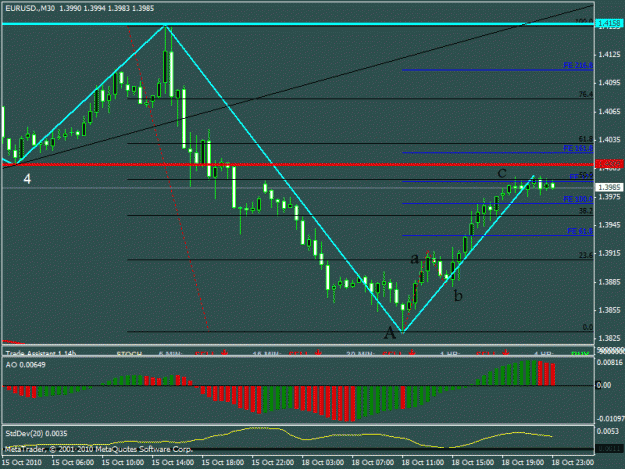Click the AO 0.00649 indicator label
Image resolution: width=625 pixels, height=469 pixels.
26,365
